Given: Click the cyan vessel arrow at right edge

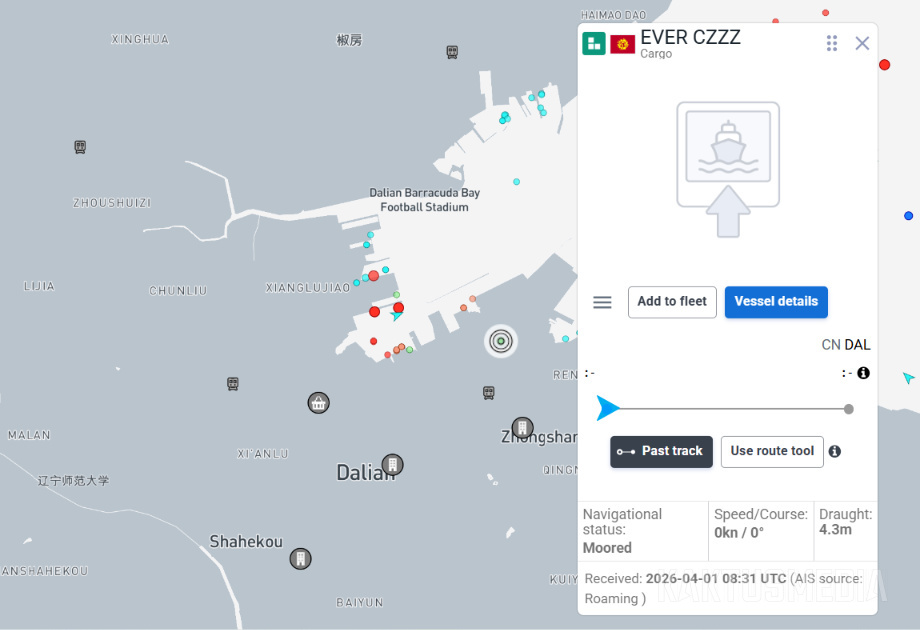Looking at the screenshot, I should click(x=908, y=378).
